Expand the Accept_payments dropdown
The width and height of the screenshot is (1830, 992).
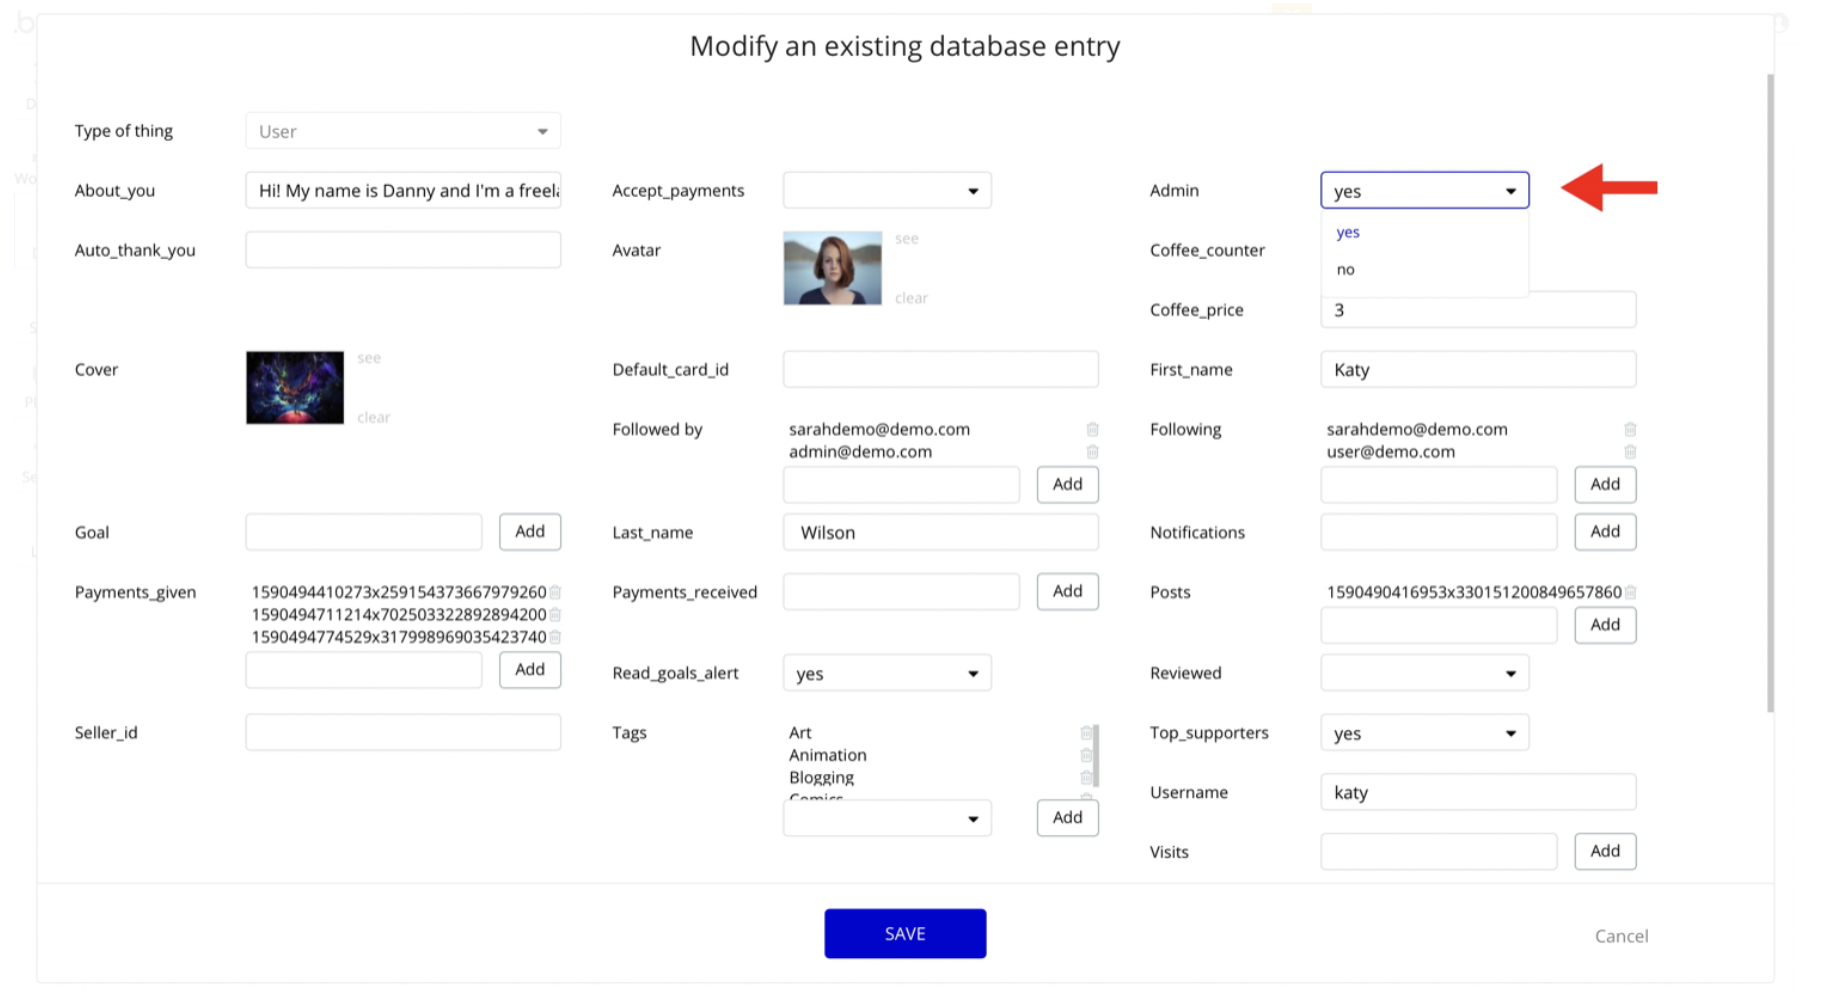pyautogui.click(x=887, y=191)
